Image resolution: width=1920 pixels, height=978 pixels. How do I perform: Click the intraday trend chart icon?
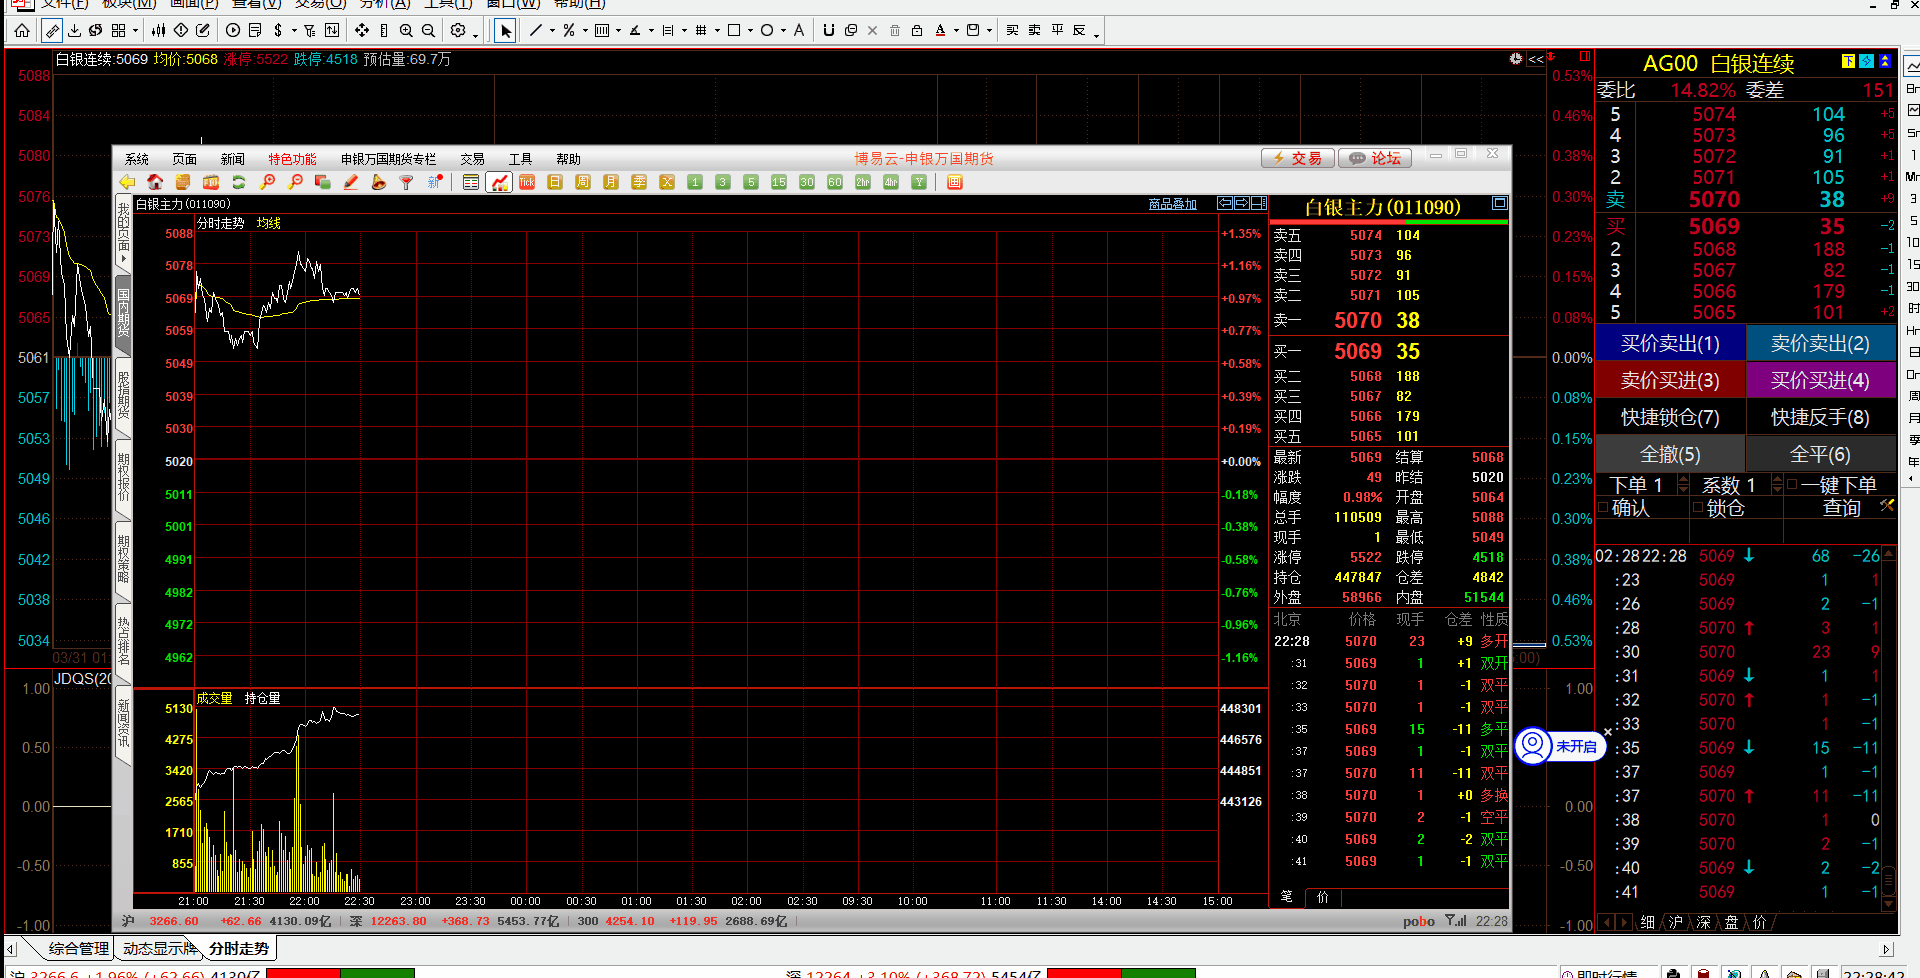click(499, 182)
